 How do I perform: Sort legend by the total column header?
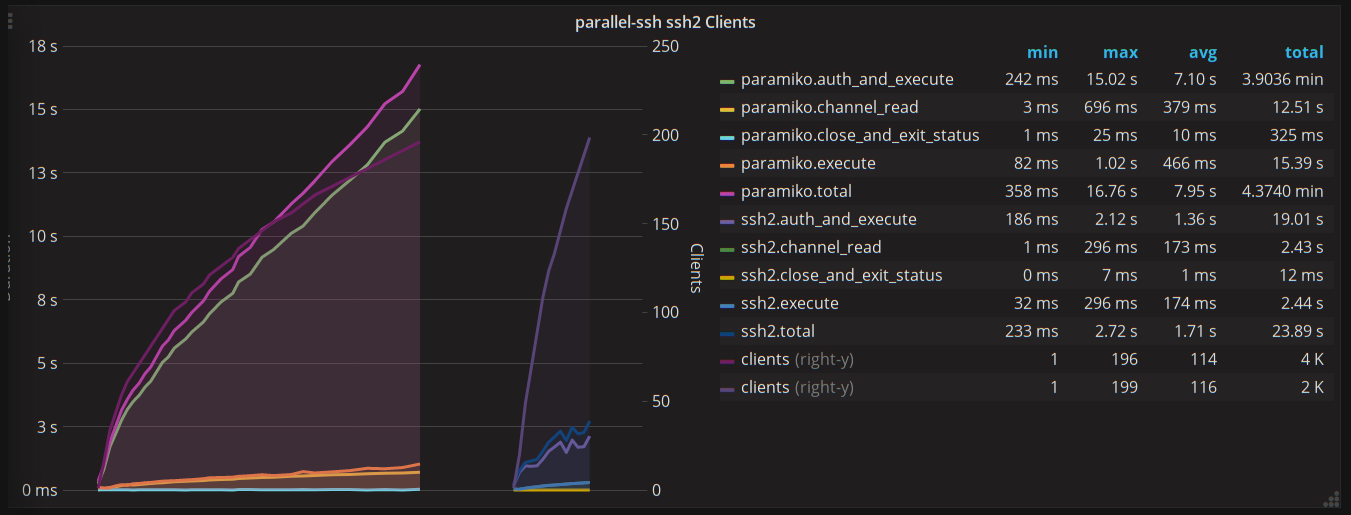(x=1304, y=52)
